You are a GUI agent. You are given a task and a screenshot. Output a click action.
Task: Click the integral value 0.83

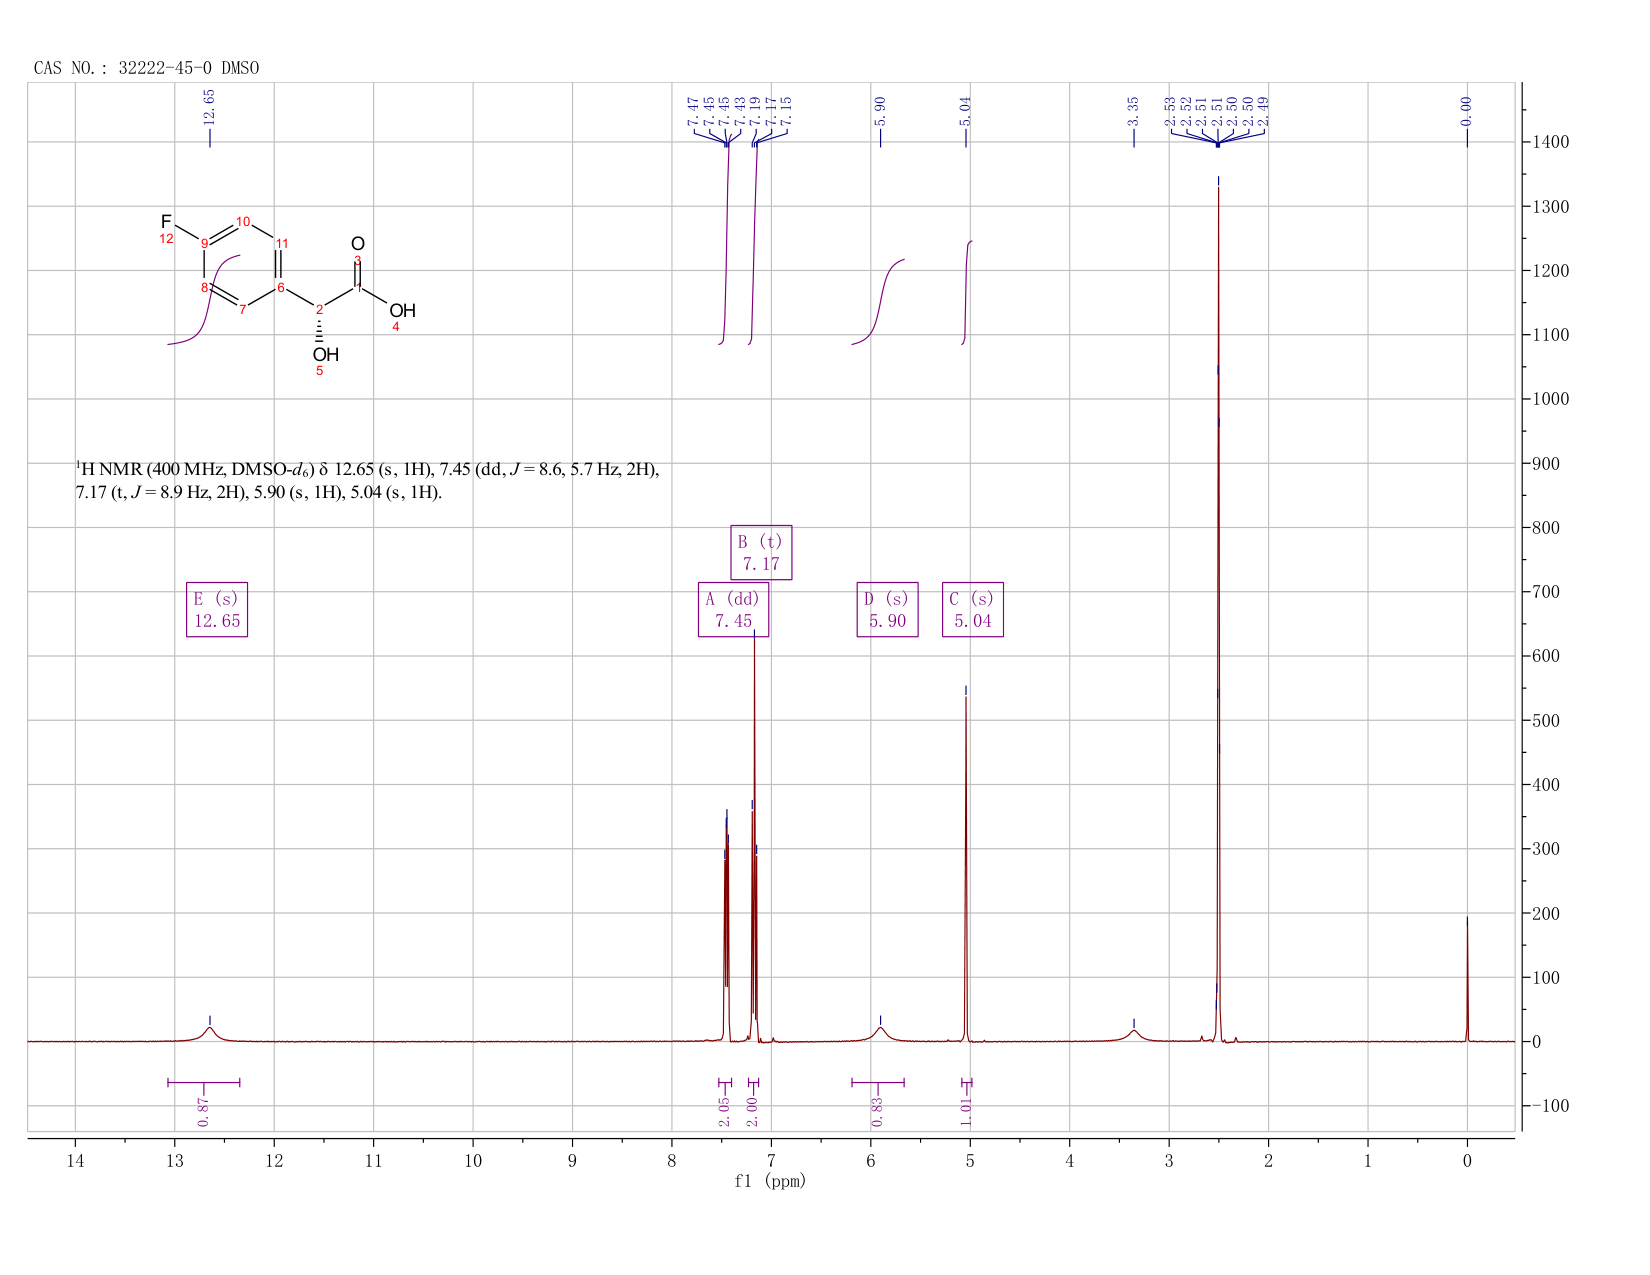(877, 1112)
